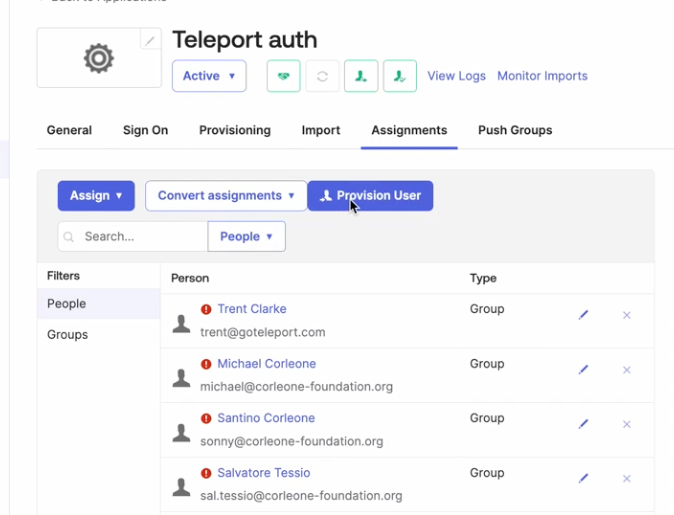Viewport: 674px width, 515px height.
Task: Open the Active status dropdown
Action: point(209,76)
